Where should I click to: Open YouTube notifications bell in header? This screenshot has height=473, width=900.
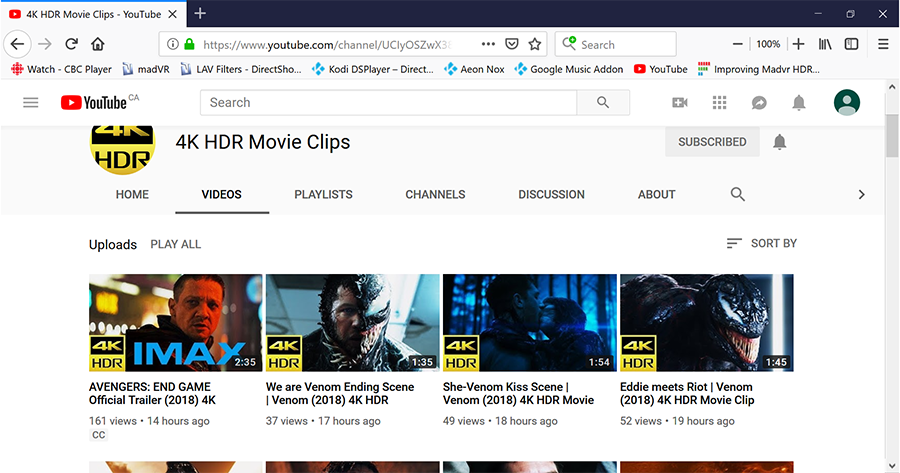798,103
